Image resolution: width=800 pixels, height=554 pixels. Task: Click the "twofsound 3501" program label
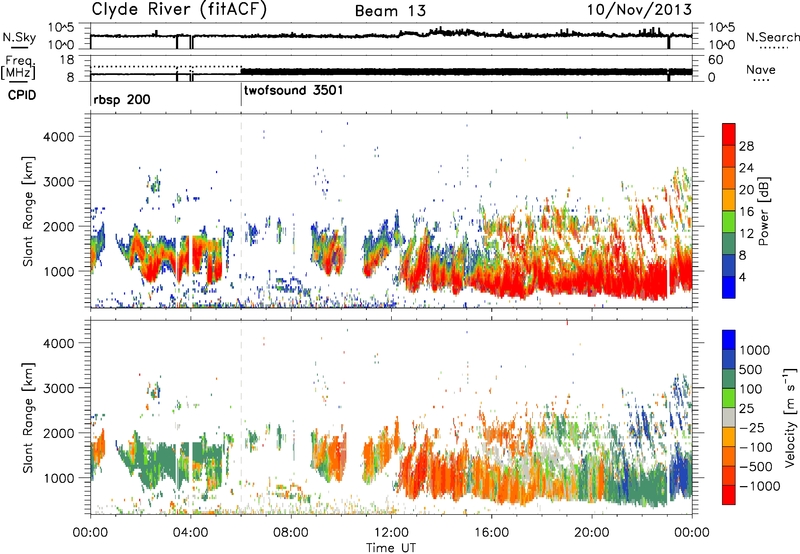point(293,91)
